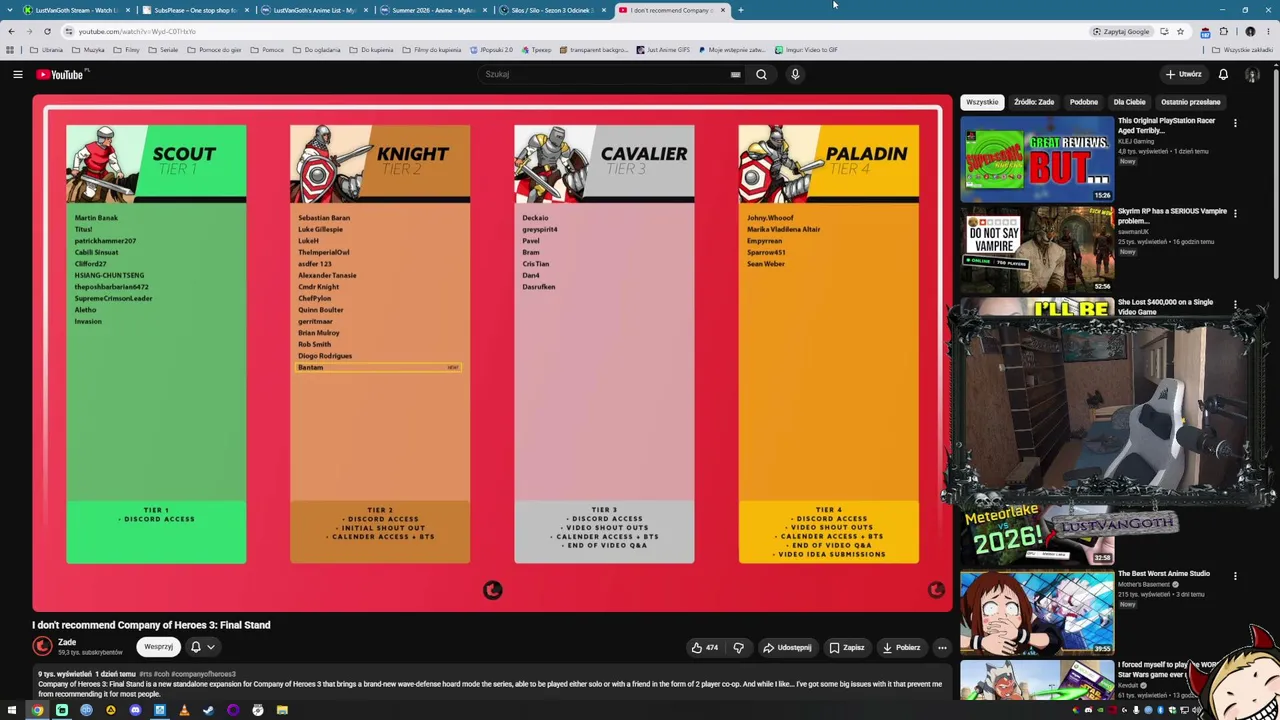The image size is (1280, 720).
Task: Open File Explorer from the taskbar
Action: [282, 710]
